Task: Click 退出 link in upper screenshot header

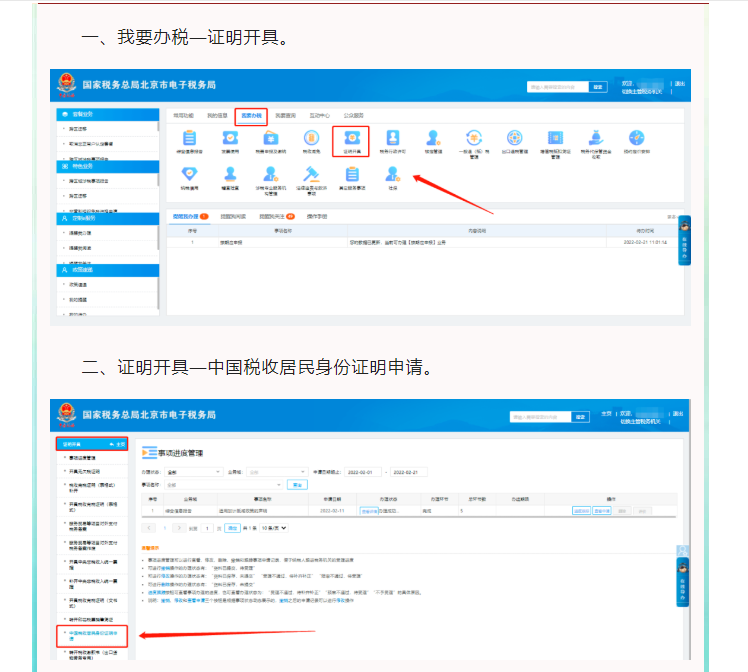Action: [x=680, y=83]
